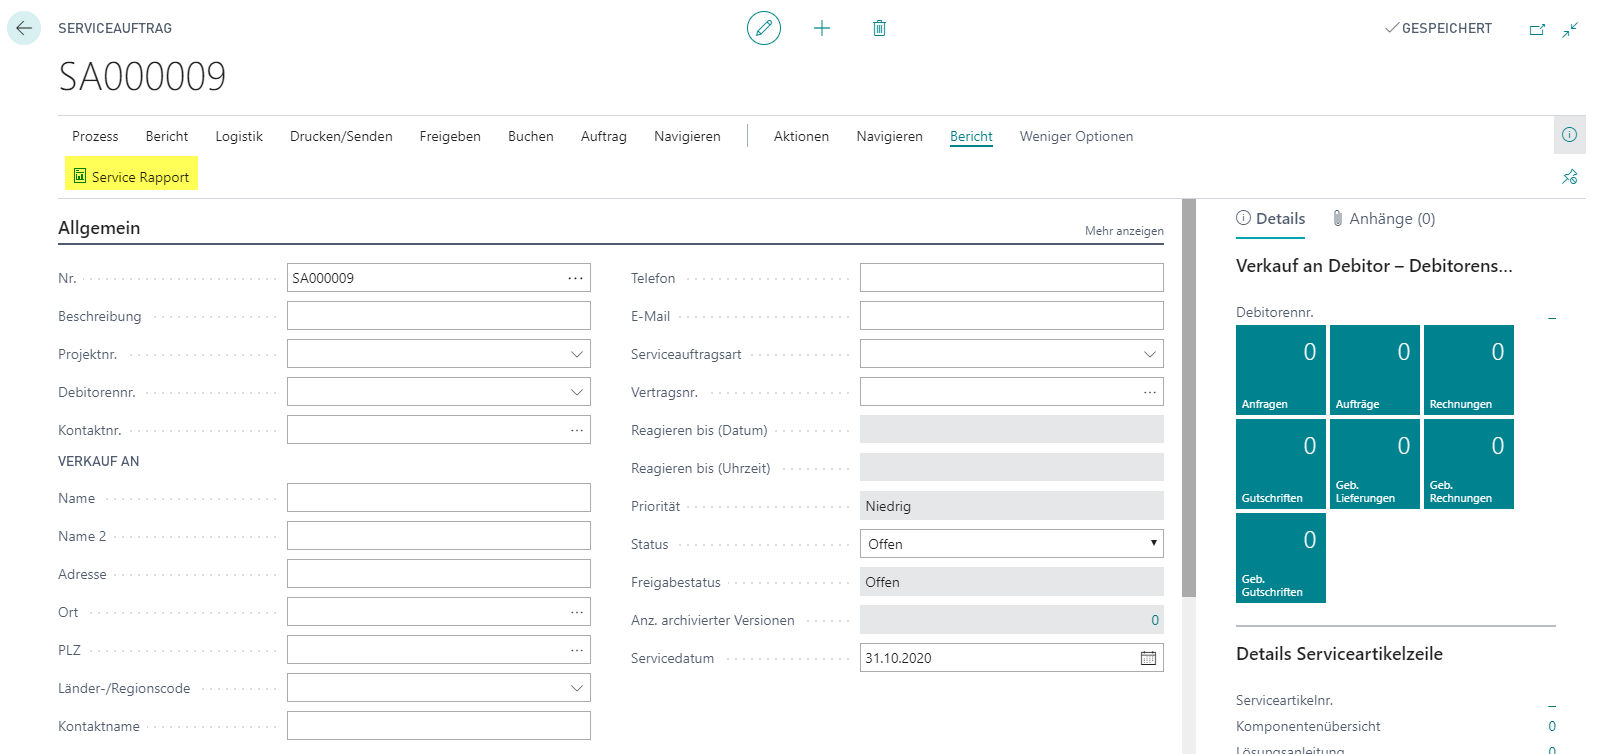This screenshot has width=1608, height=754.
Task: Open the Status dropdown showing Offen
Action: click(x=1011, y=544)
